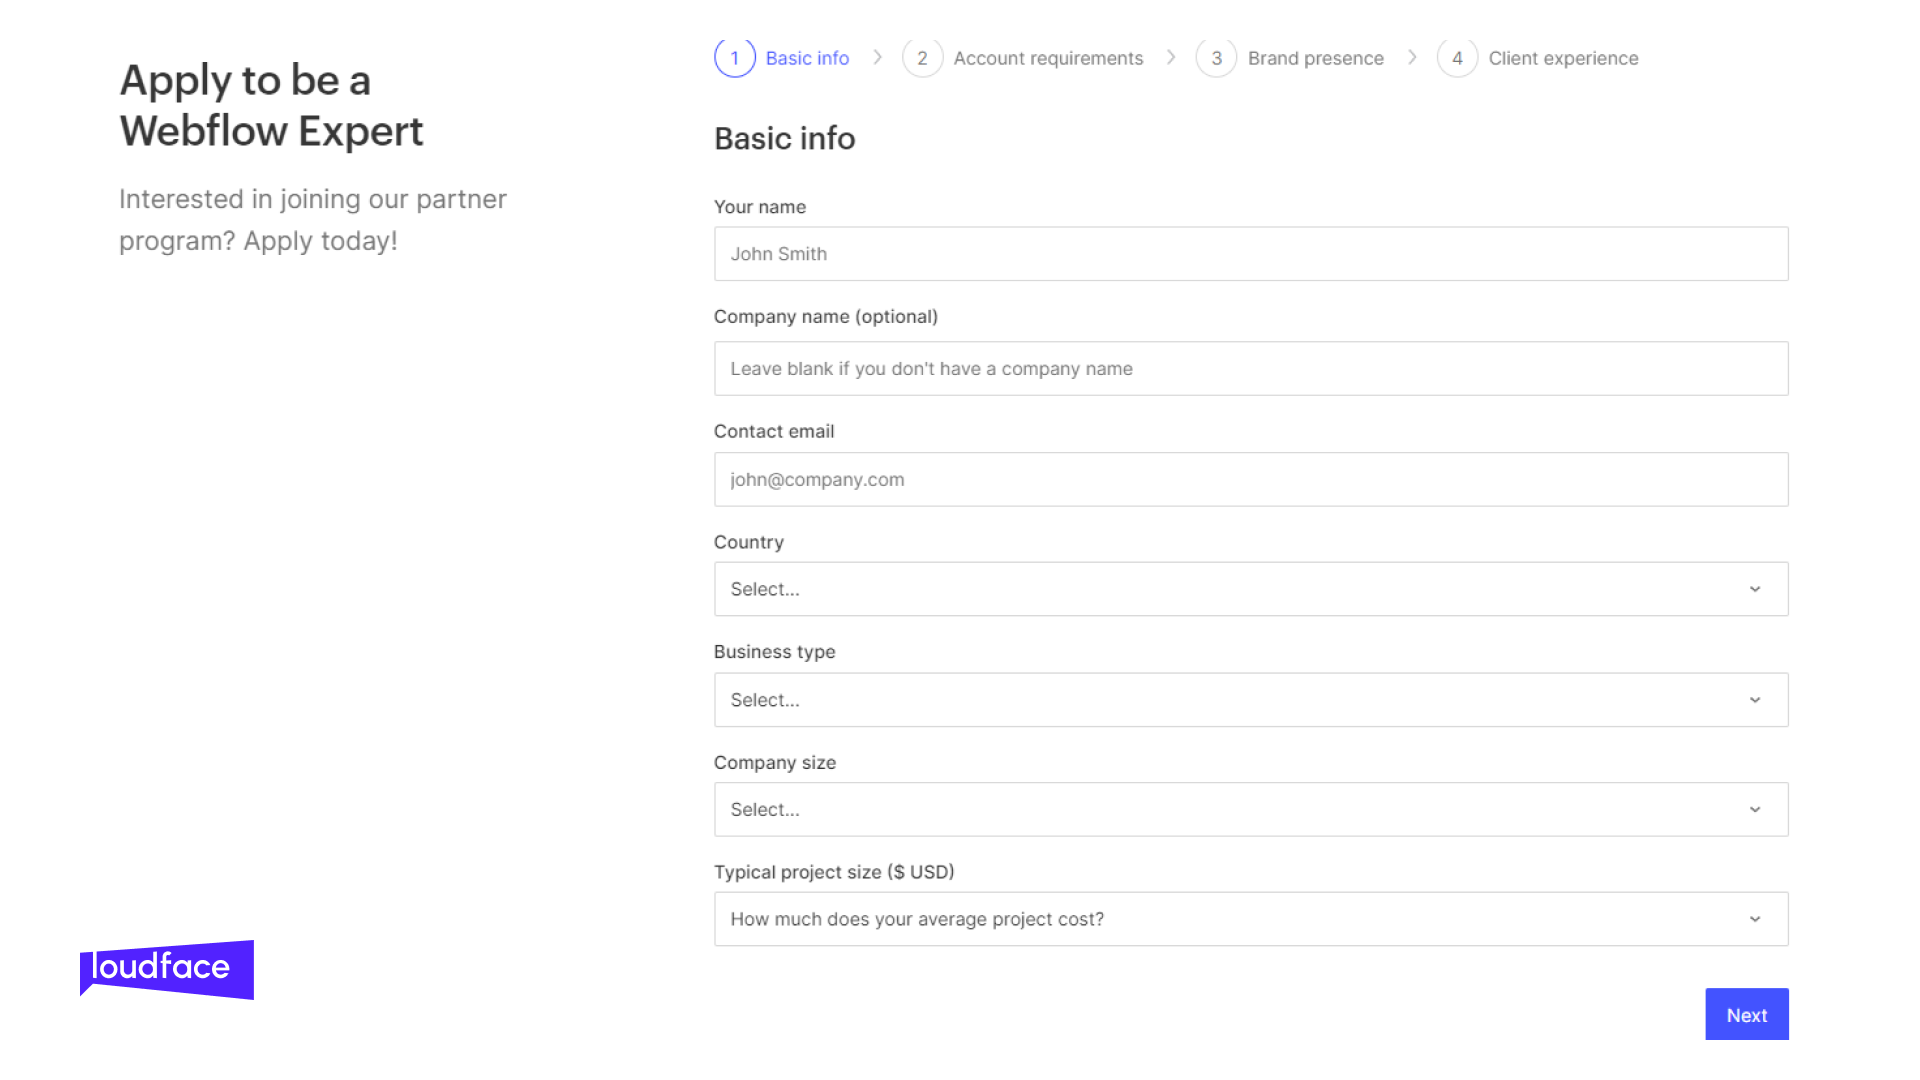Click the chevron arrow in Business type field
Image resolution: width=1920 pixels, height=1080 pixels.
(1754, 700)
